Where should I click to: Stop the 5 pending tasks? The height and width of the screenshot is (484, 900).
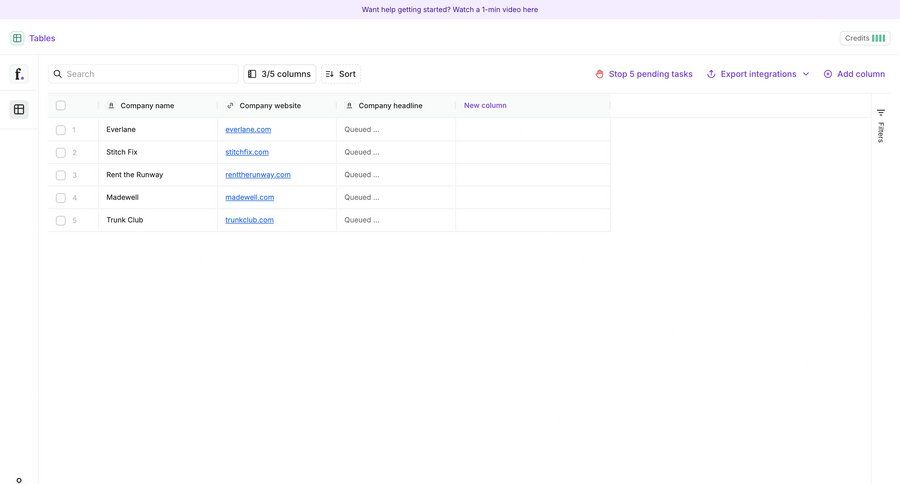(x=643, y=74)
